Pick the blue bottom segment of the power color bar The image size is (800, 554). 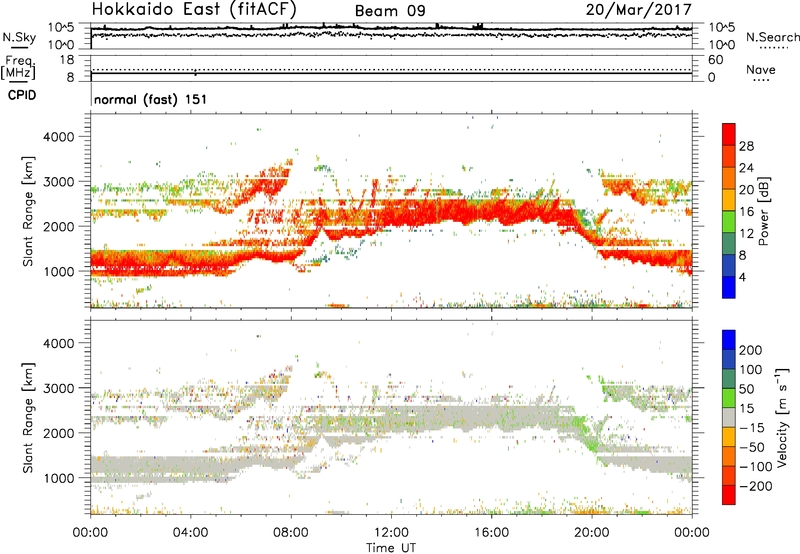[729, 287]
